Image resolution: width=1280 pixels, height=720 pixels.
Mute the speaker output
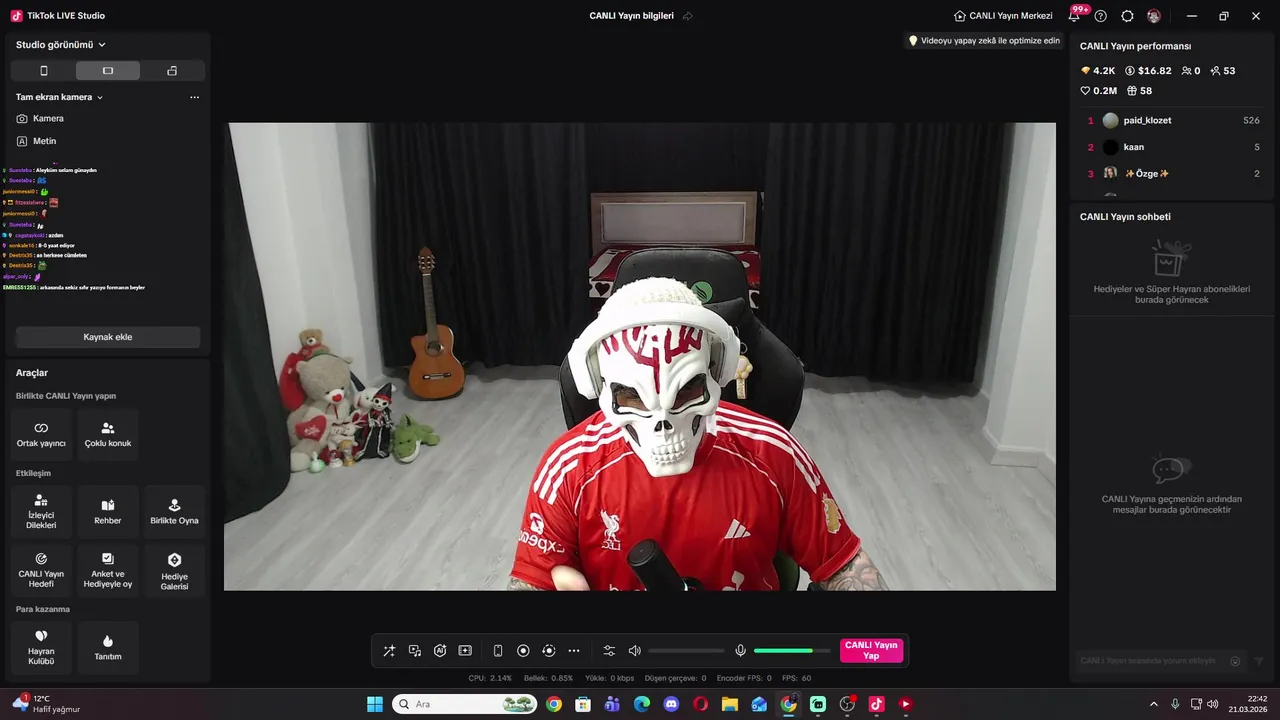point(634,651)
